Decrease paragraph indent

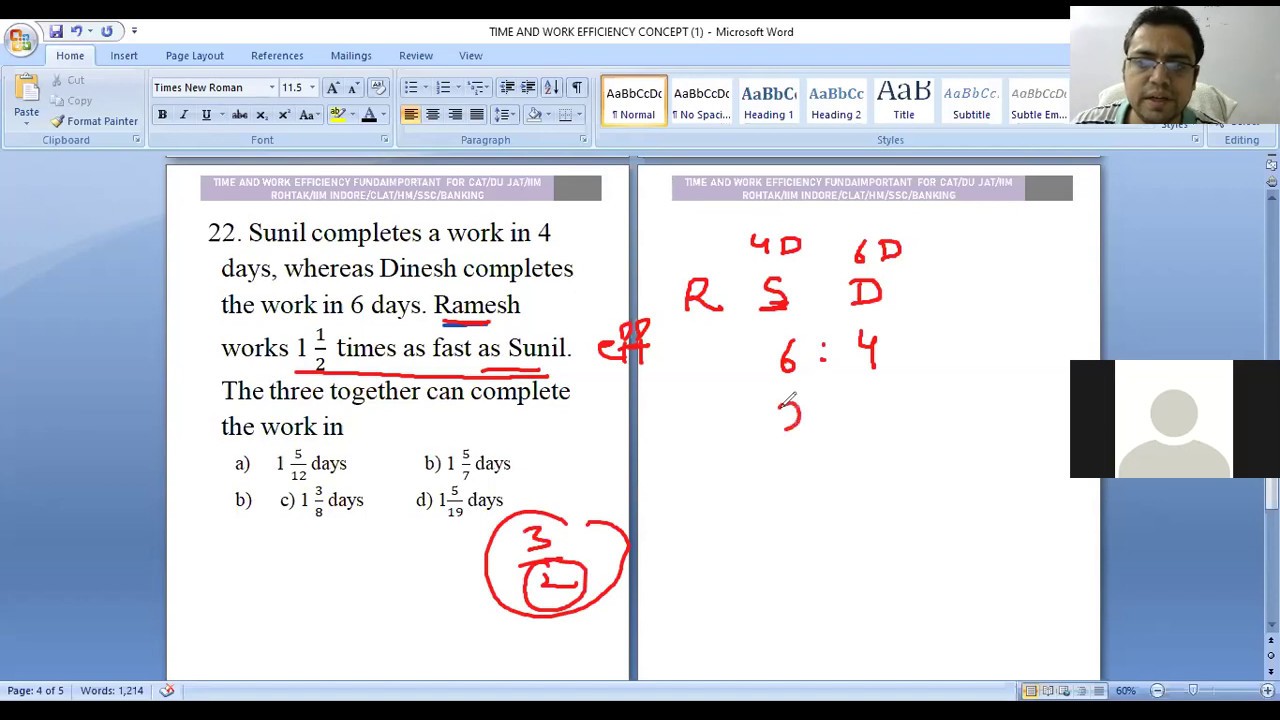coord(507,88)
